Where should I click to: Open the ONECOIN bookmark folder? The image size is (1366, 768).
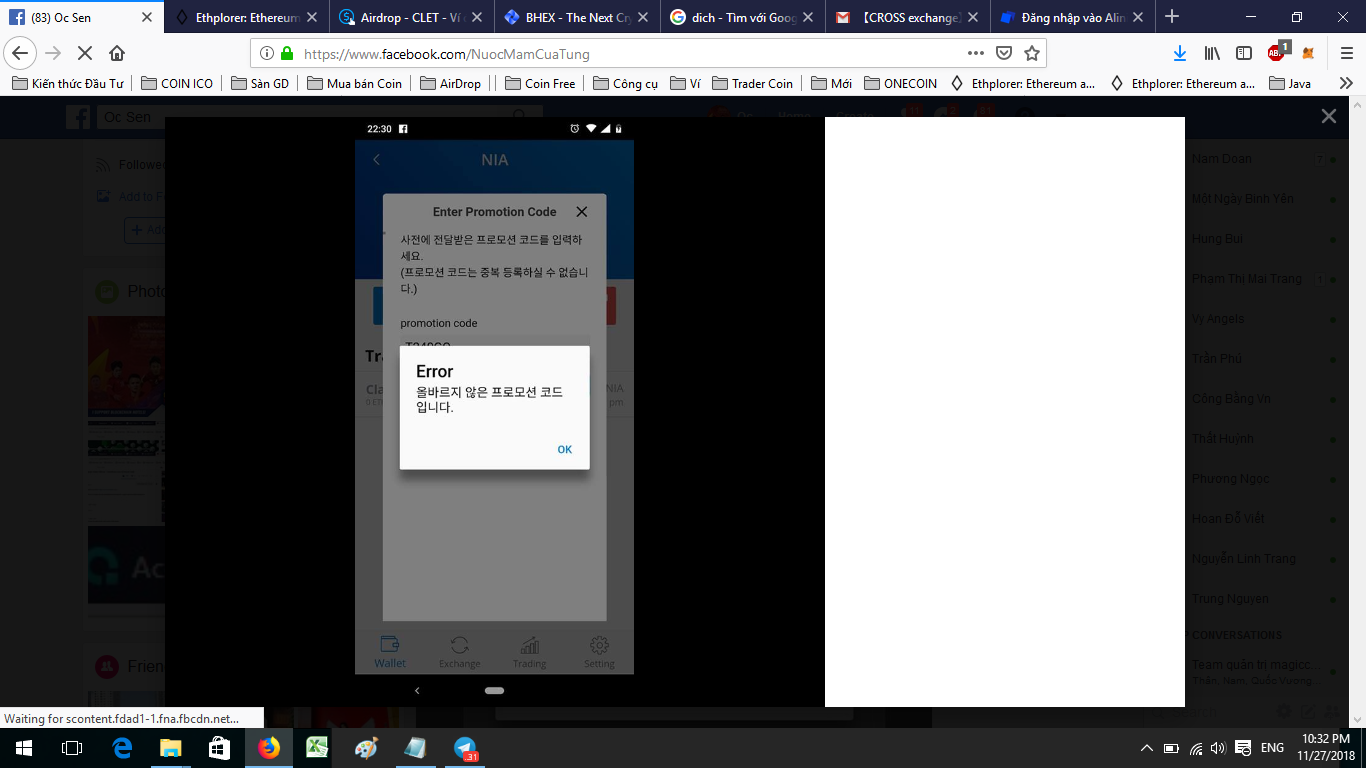point(901,84)
